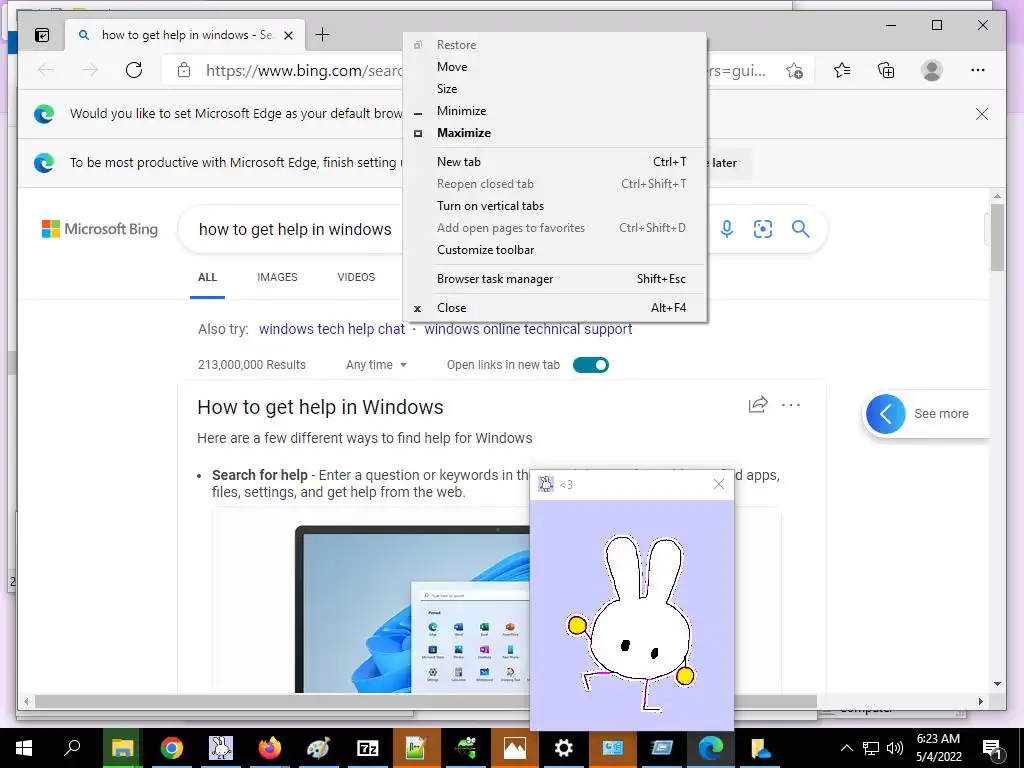Open 'Browser task manager' menu entry
The image size is (1024, 768).
coord(554,279)
